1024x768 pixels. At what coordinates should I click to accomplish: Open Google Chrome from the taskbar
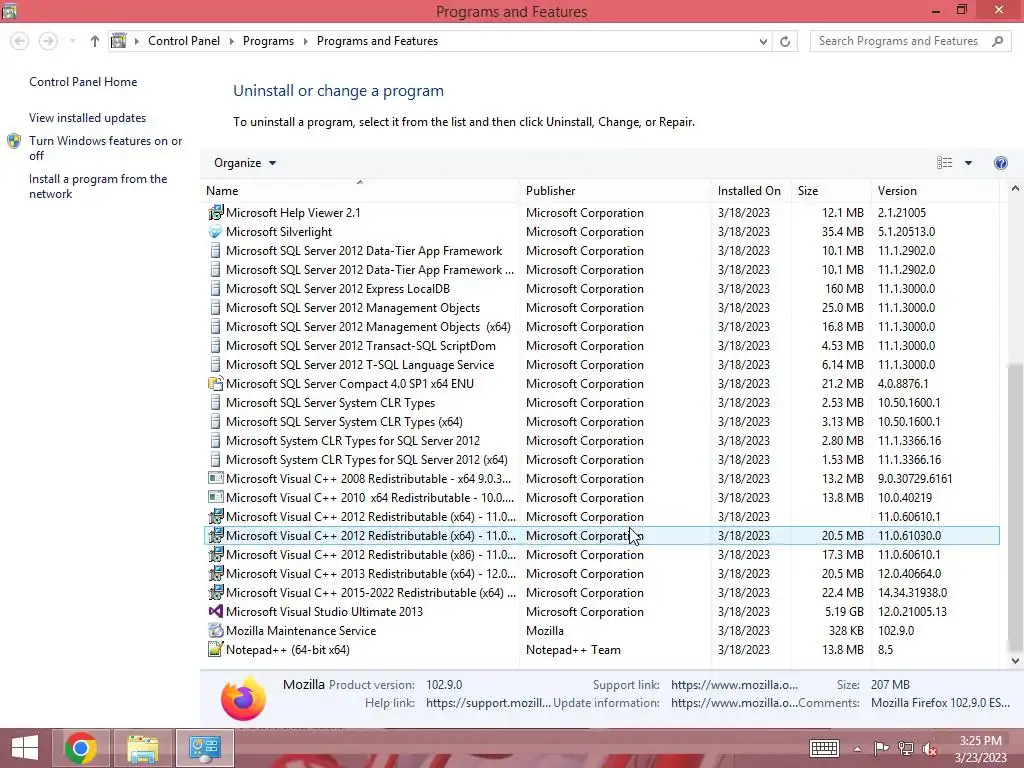click(x=81, y=748)
